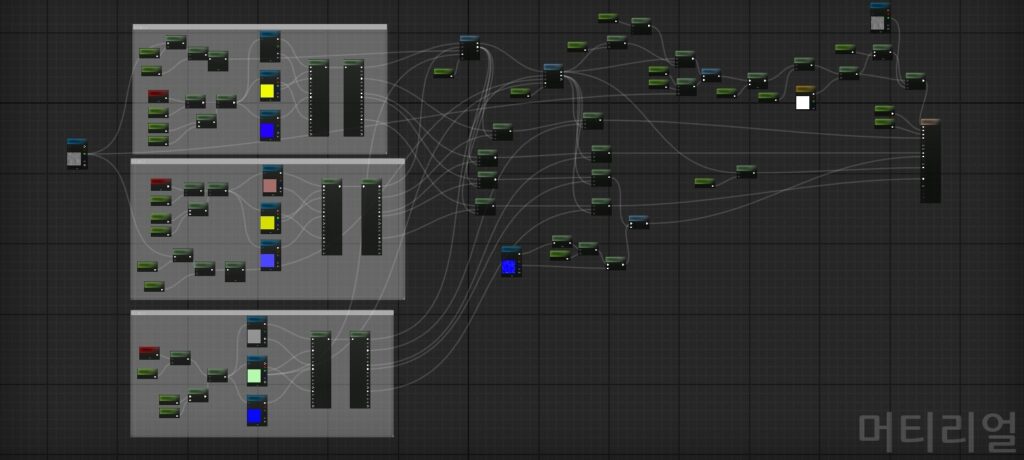This screenshot has width=1024, height=460.
Task: Select the gray swatch node in bottom comment box
Action: coord(257,332)
